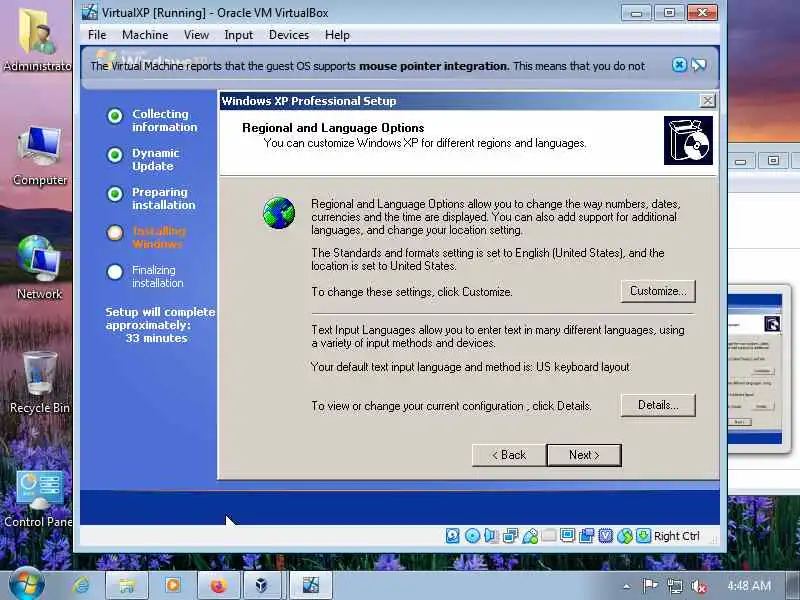This screenshot has width=800, height=600.
Task: Dismiss the mouse integration notification with X icon
Action: 679,65
